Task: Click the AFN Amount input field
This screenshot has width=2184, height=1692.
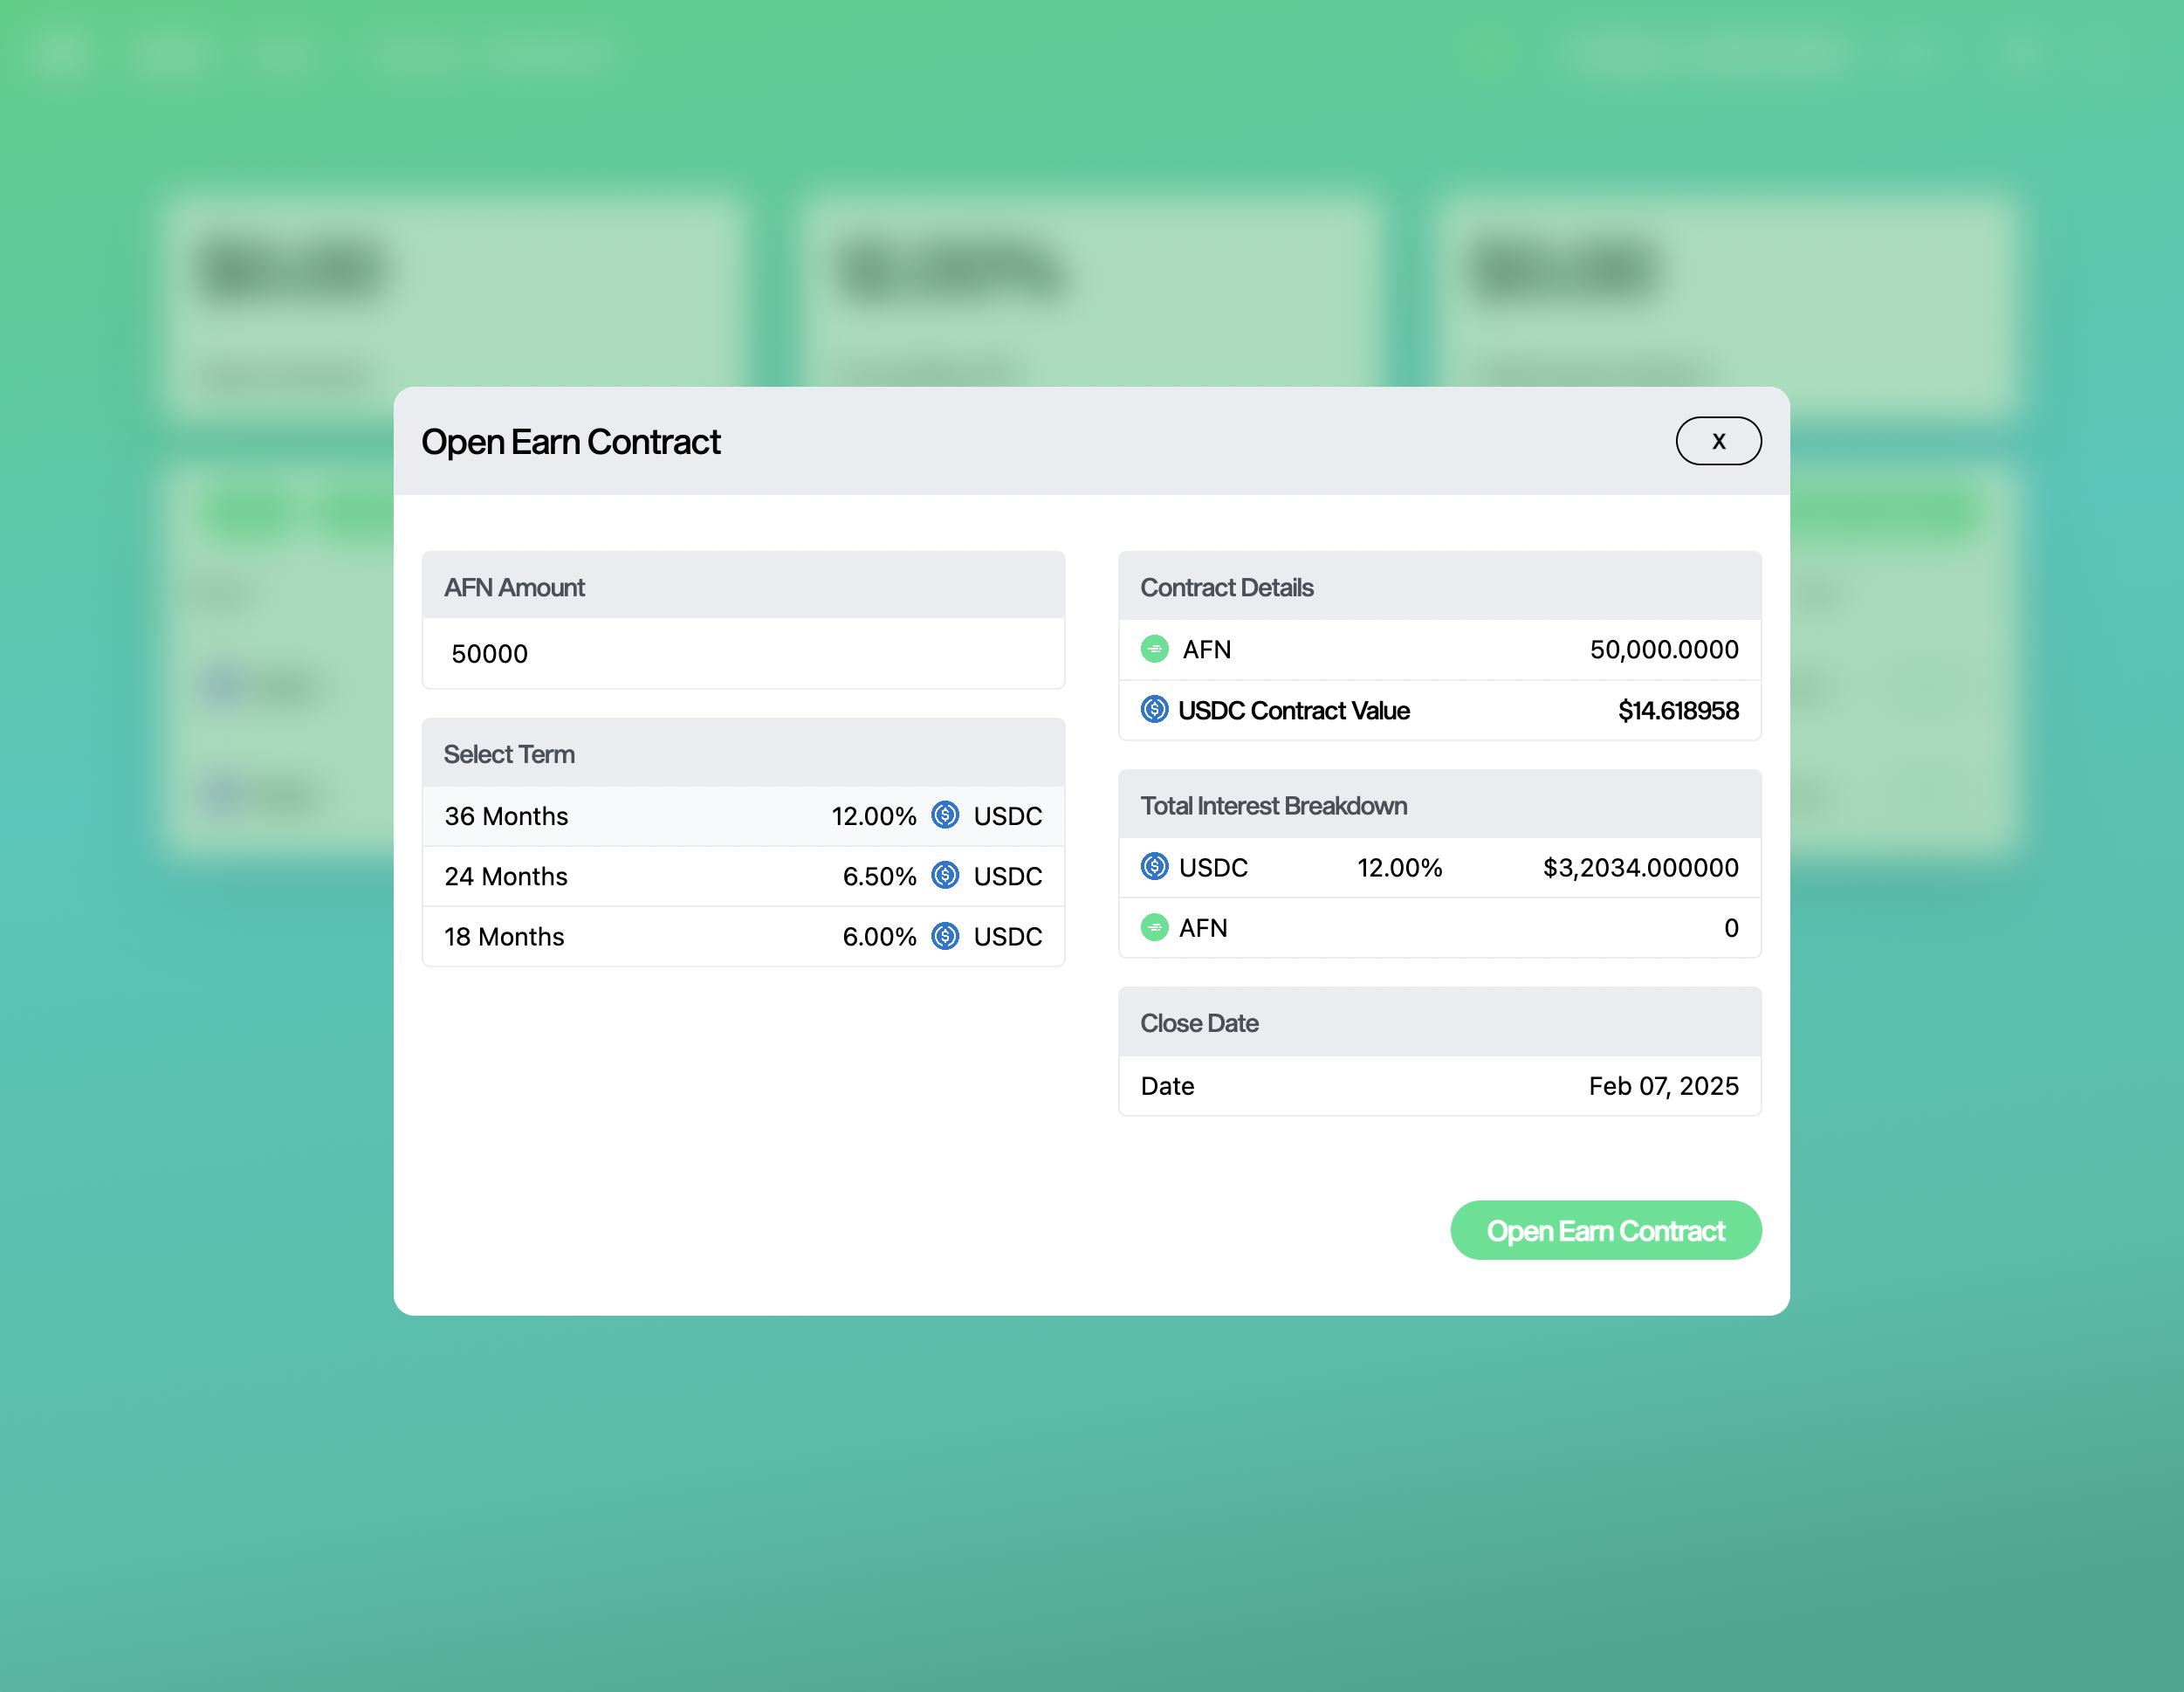Action: (743, 654)
